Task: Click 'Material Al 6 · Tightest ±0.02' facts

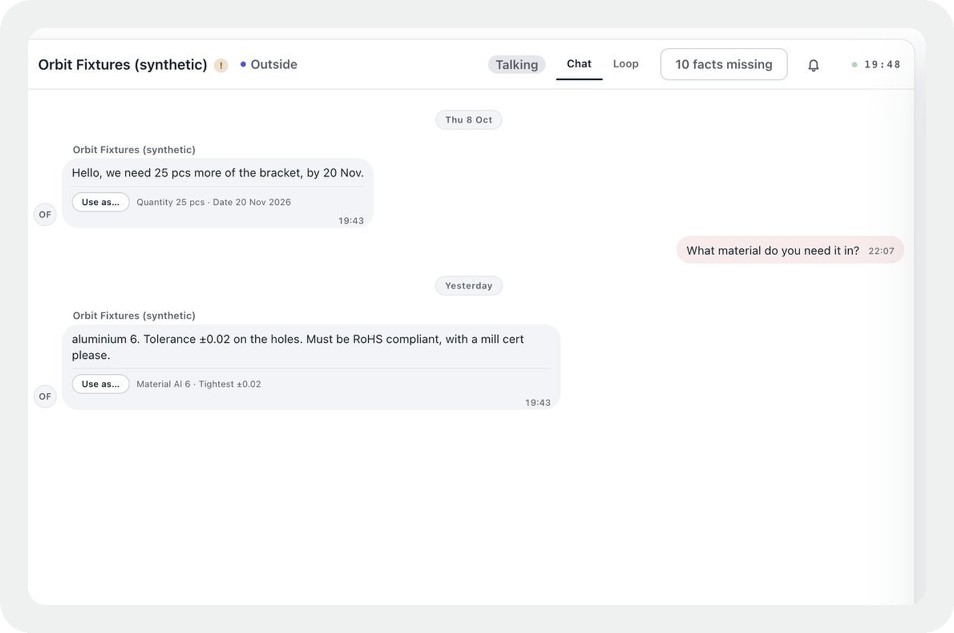Action: coord(198,384)
